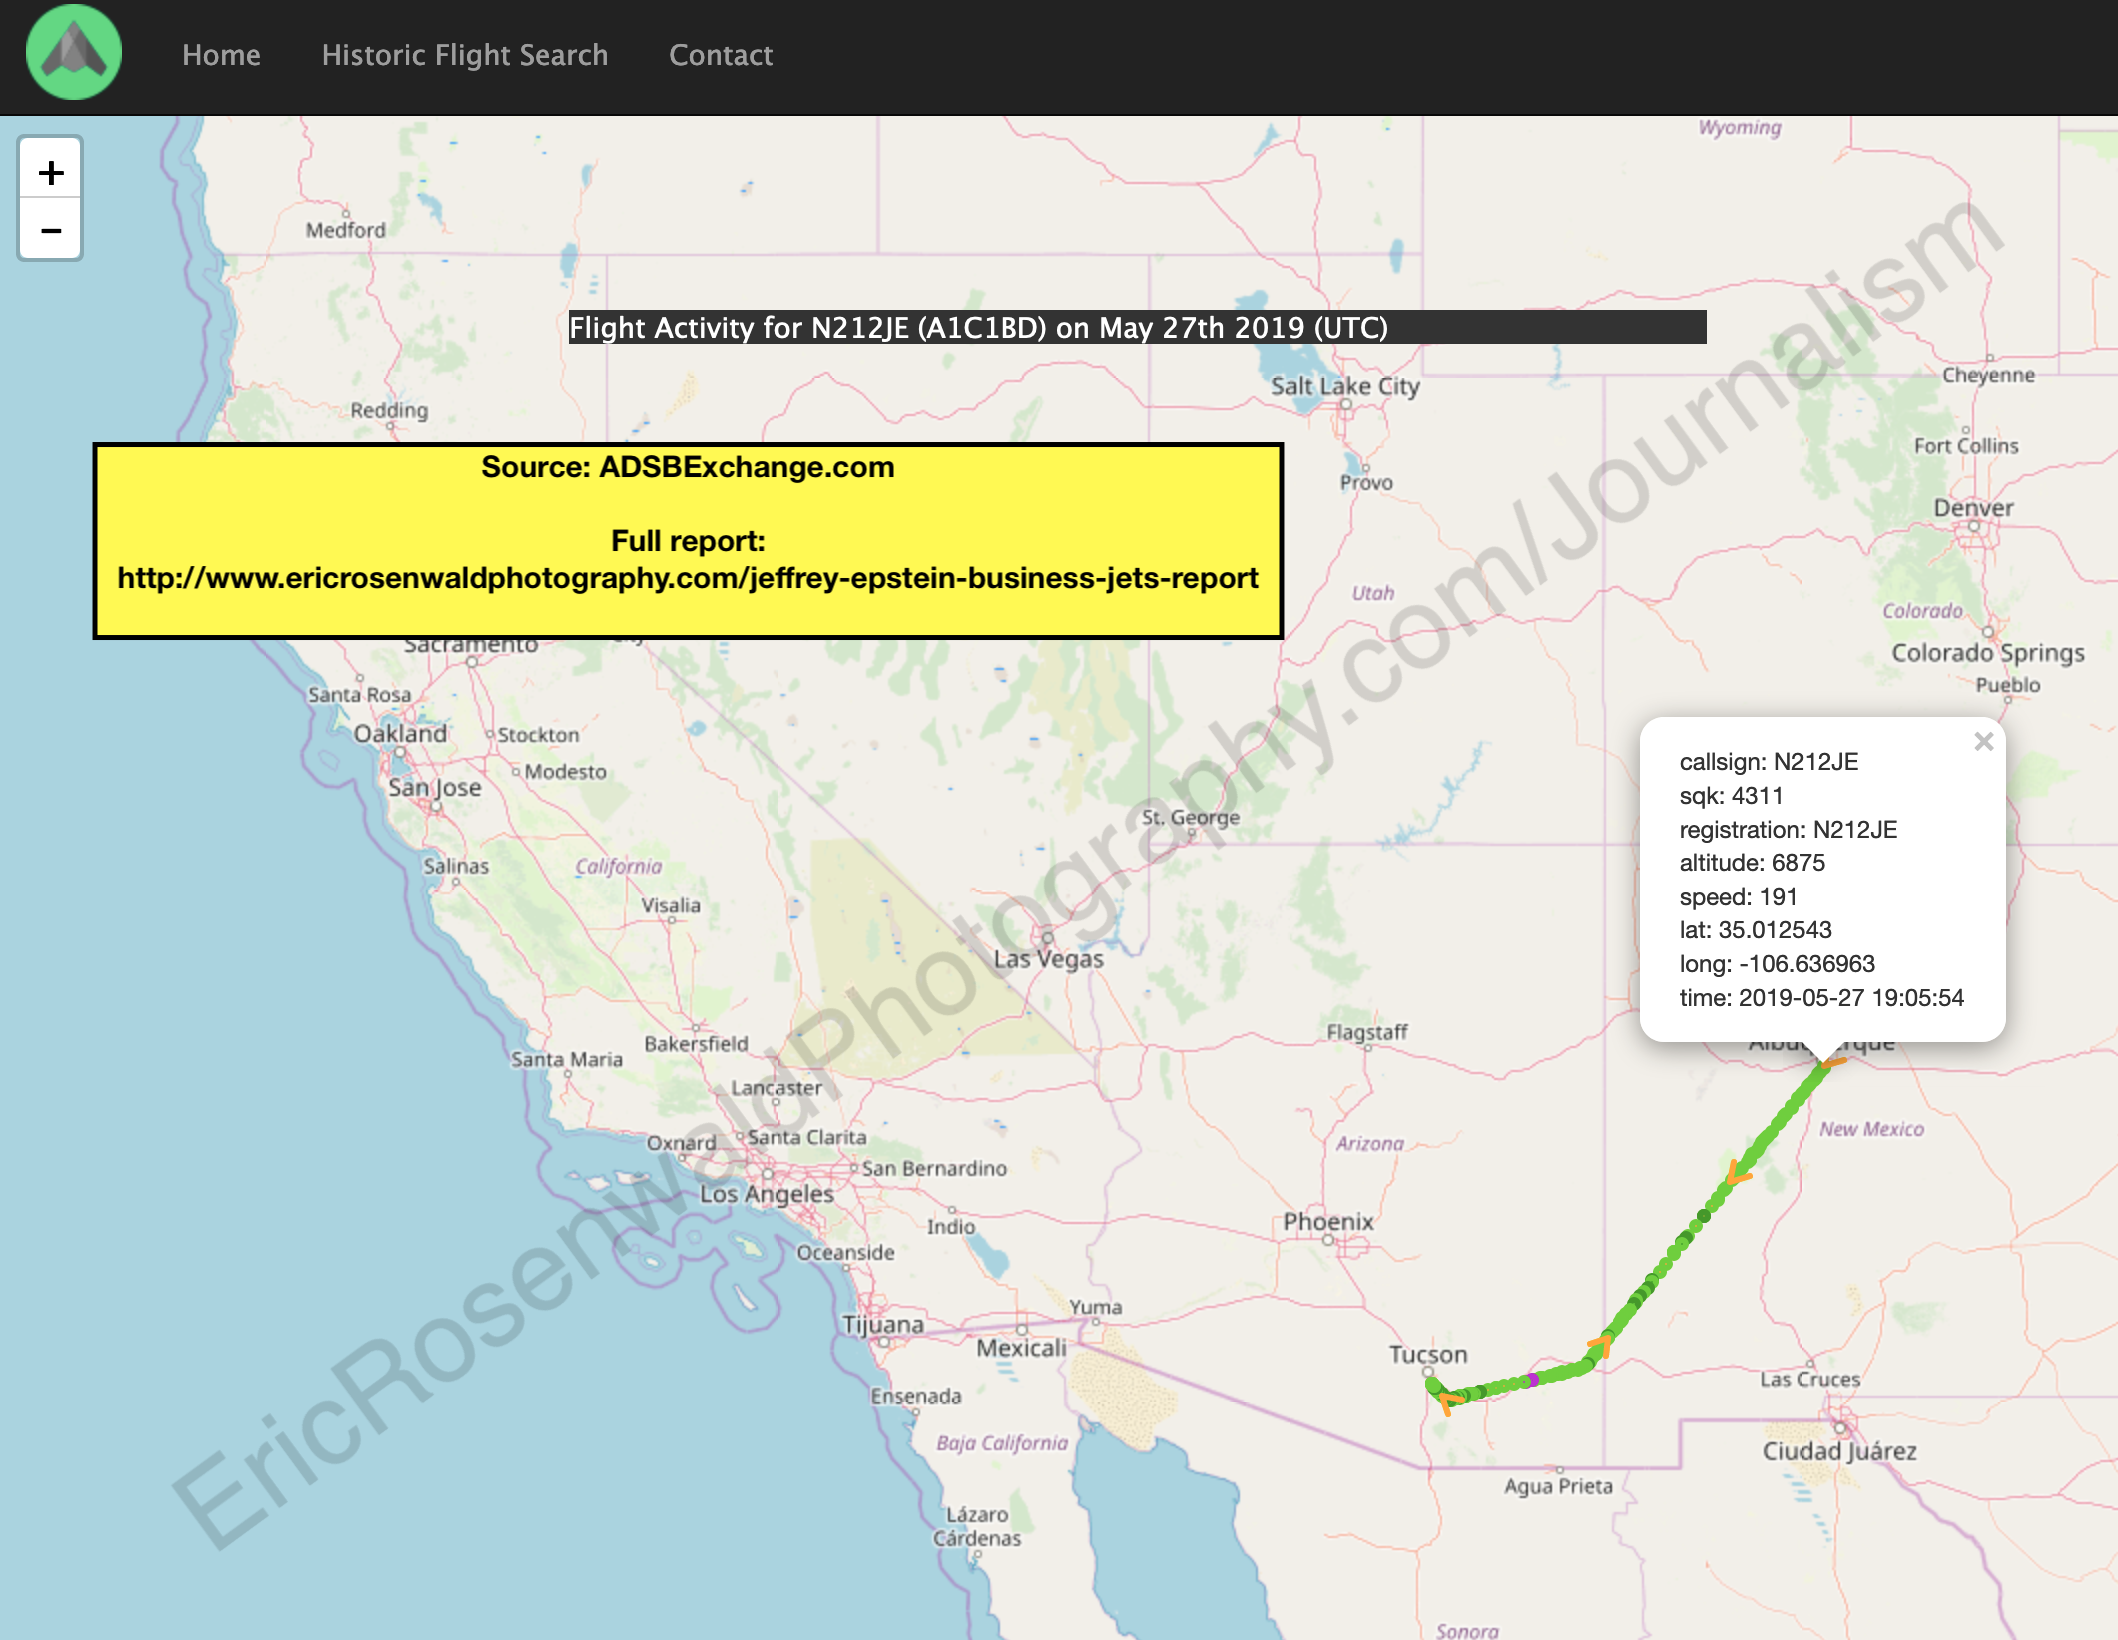This screenshot has width=2118, height=1640.
Task: Zoom out the map with minus button
Action: click(x=50, y=230)
